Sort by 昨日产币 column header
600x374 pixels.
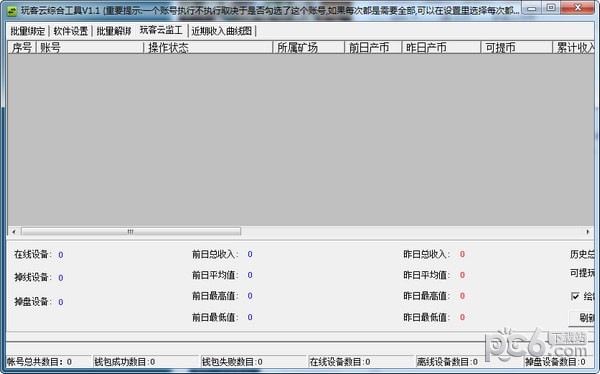[441, 47]
